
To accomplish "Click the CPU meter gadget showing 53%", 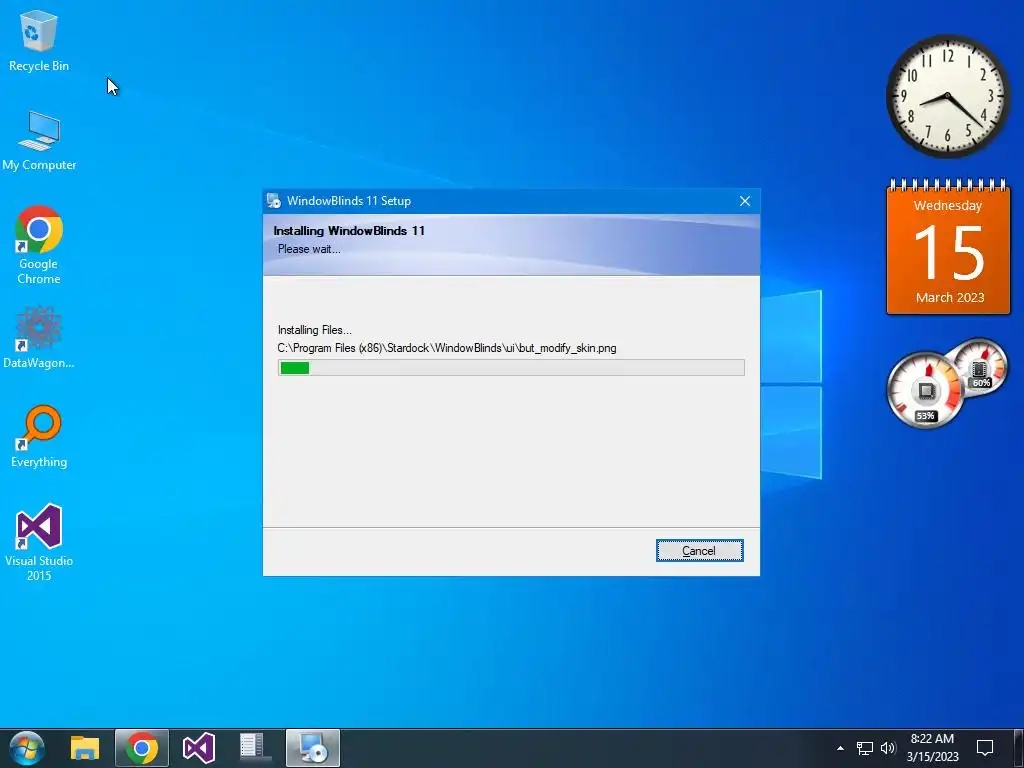I will (x=925, y=391).
